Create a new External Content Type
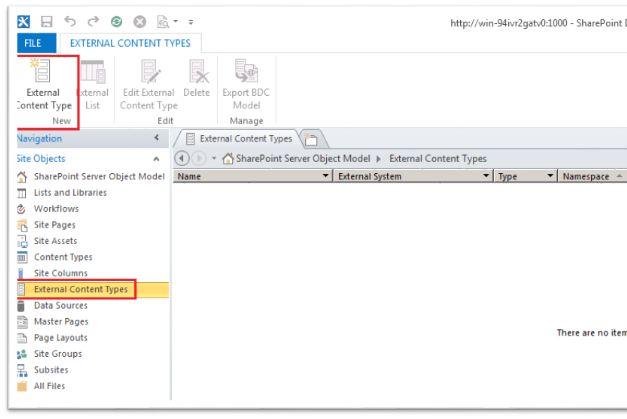Screen dimensions: 627x419 44,85
